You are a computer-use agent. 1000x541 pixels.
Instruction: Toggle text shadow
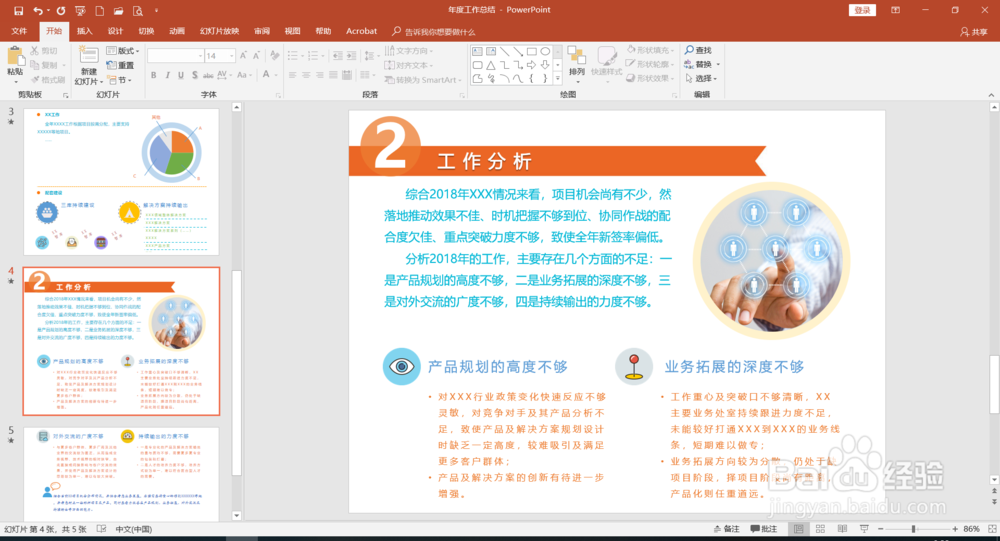tap(195, 75)
